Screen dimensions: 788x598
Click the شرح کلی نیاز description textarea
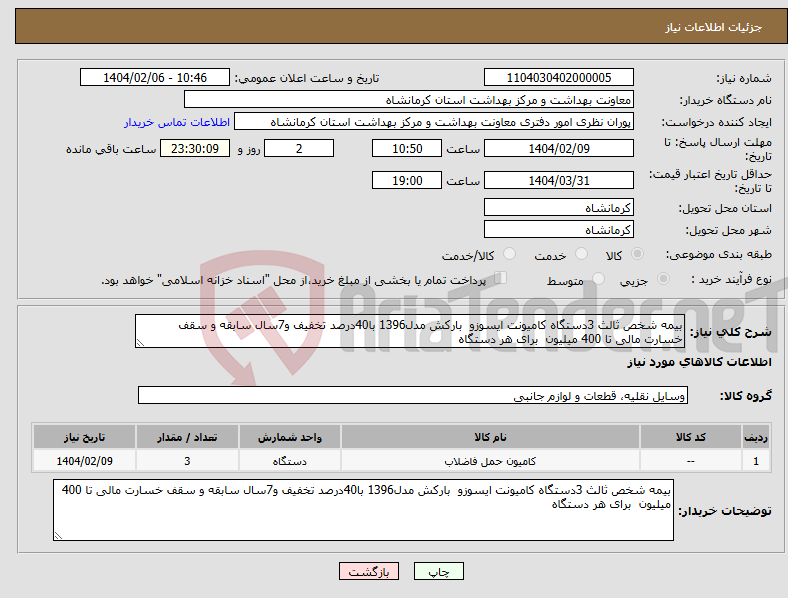click(410, 331)
